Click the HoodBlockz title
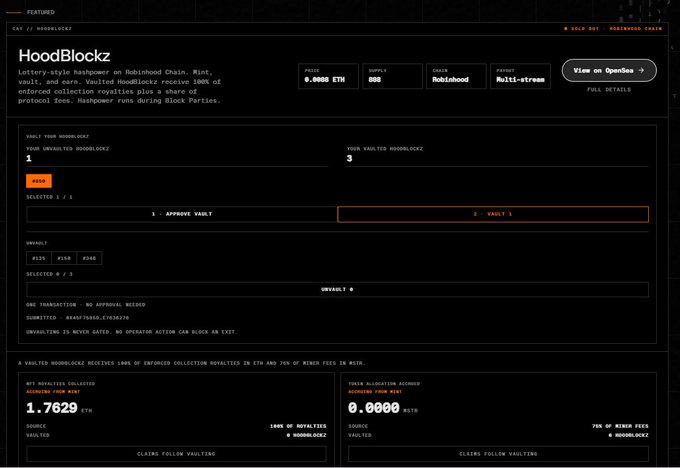The height and width of the screenshot is (468, 680). tap(64, 56)
